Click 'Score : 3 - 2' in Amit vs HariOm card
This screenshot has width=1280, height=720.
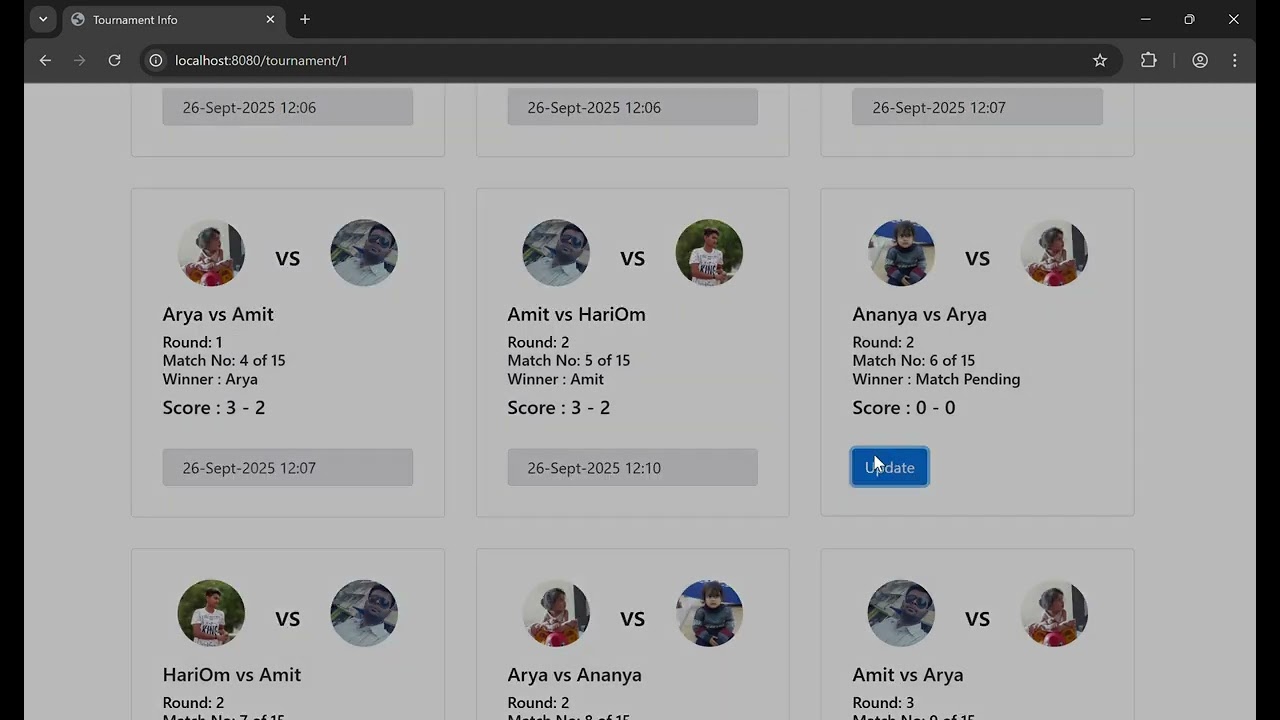pos(559,407)
